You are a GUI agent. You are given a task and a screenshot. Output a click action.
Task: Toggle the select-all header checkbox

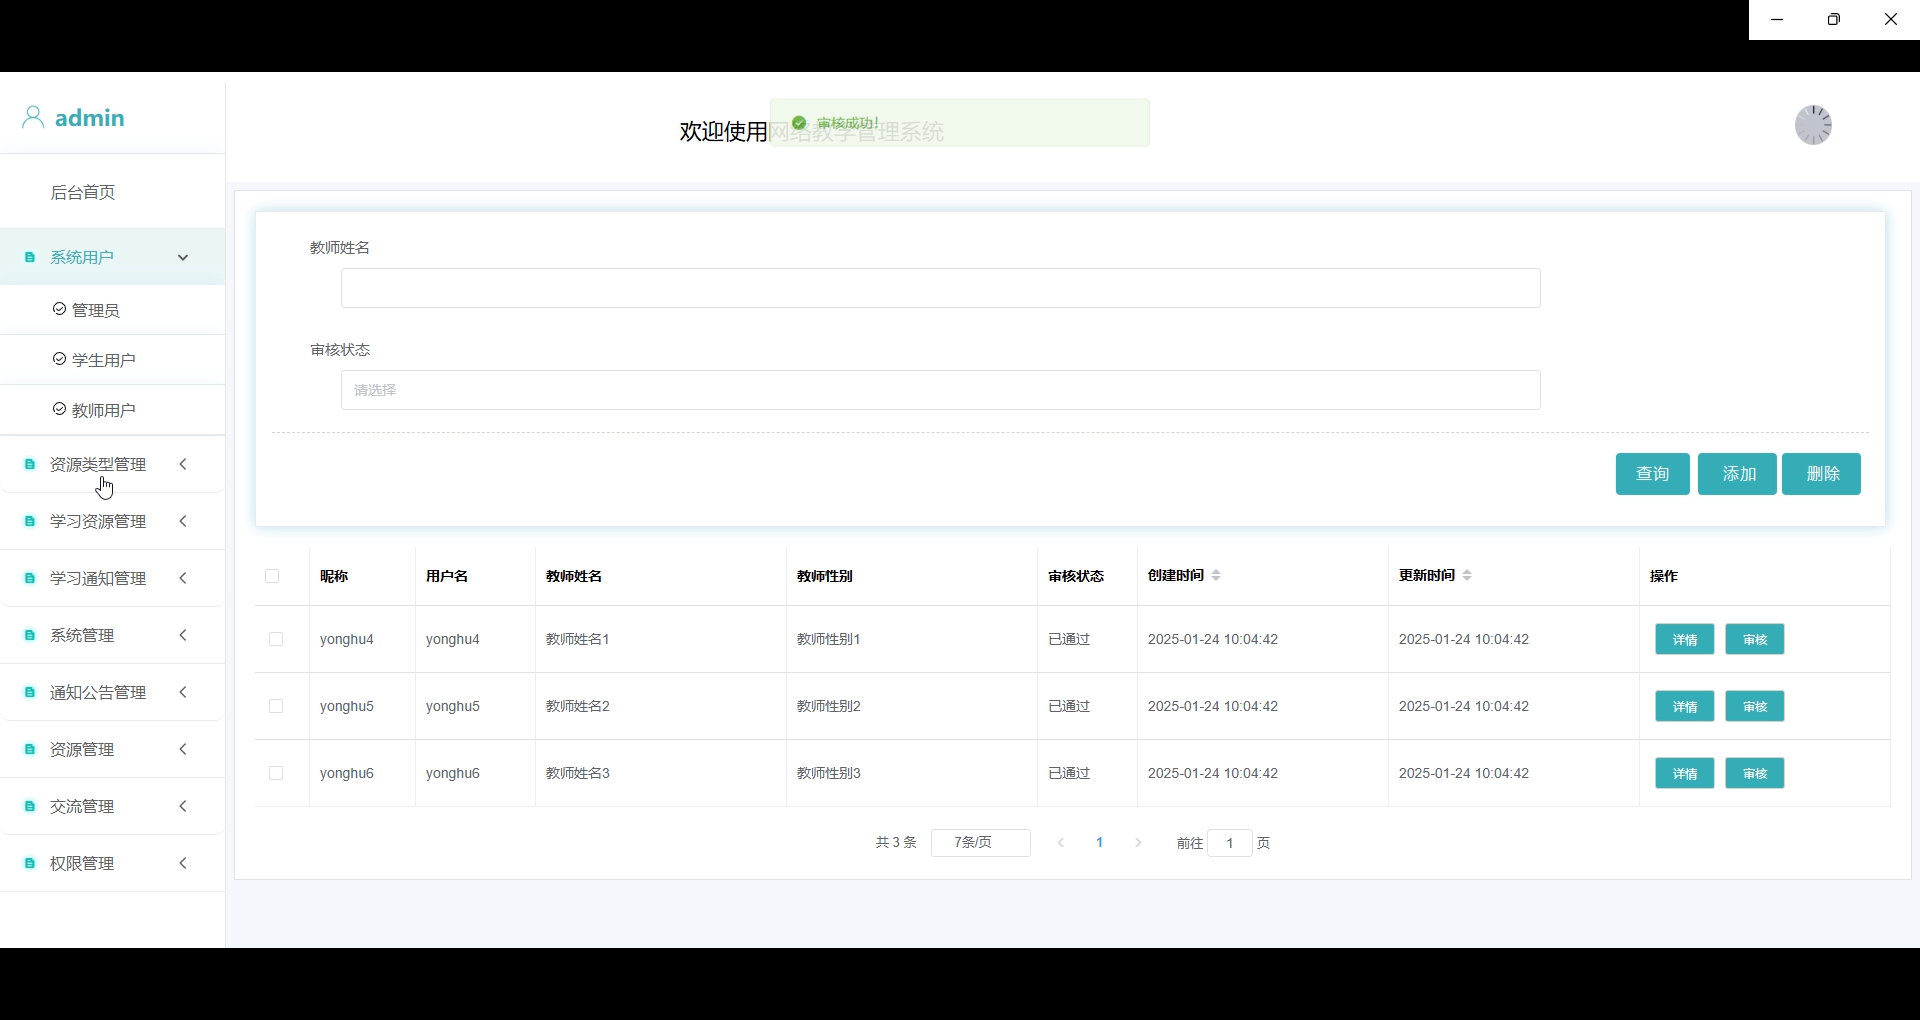pos(272,576)
